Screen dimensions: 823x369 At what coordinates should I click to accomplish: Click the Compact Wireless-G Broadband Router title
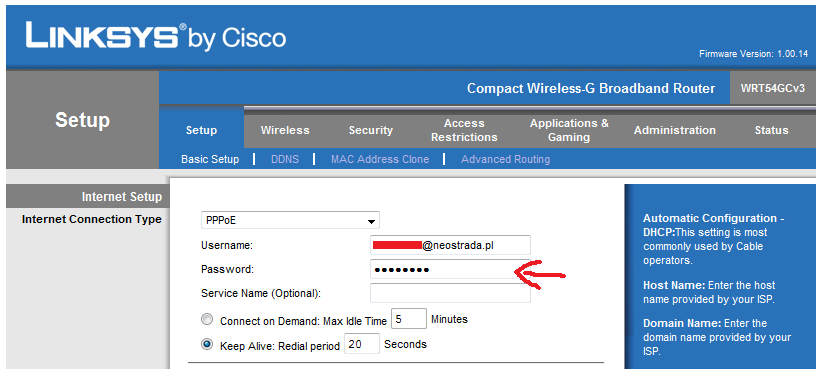click(591, 88)
